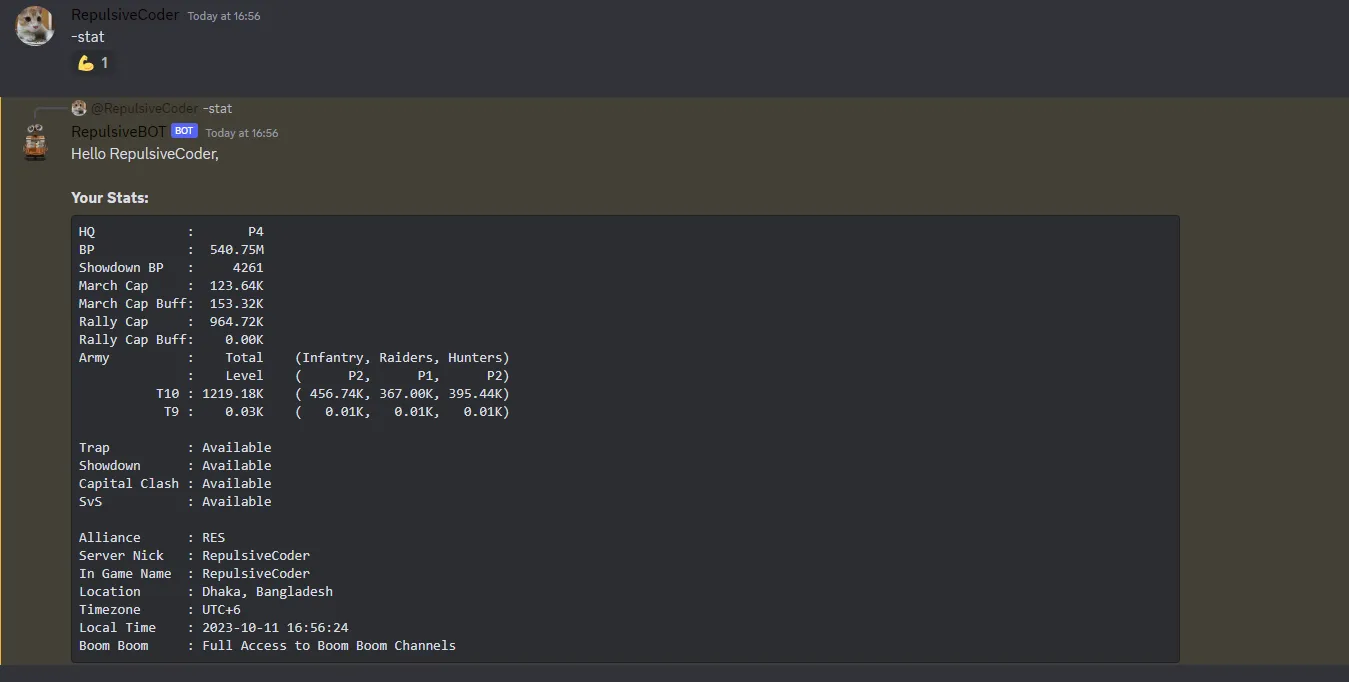1349x682 pixels.
Task: Click the Rally Cap value 964.72K
Action: click(237, 321)
